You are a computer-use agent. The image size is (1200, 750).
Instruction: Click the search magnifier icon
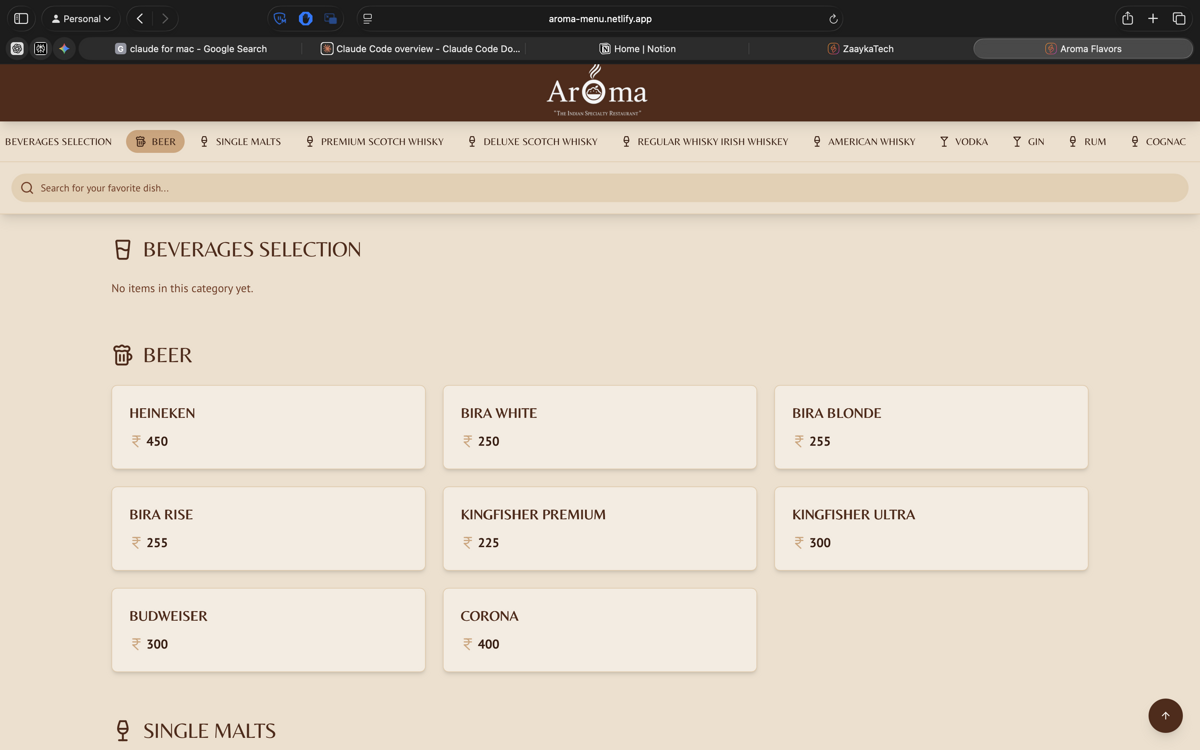(x=27, y=188)
